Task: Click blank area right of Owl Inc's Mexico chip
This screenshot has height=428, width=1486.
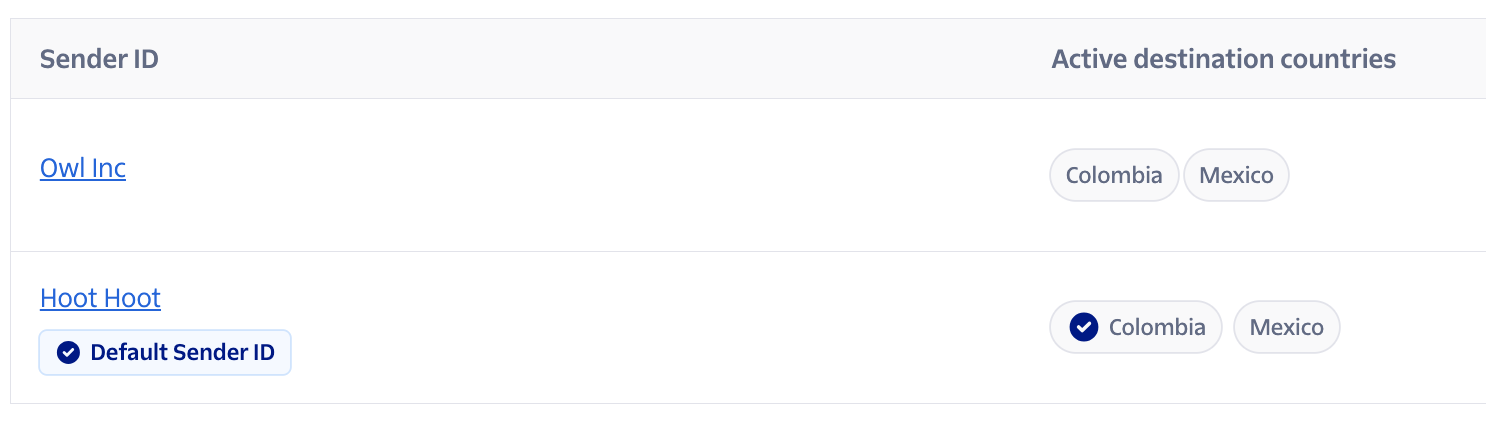Action: click(x=1388, y=176)
